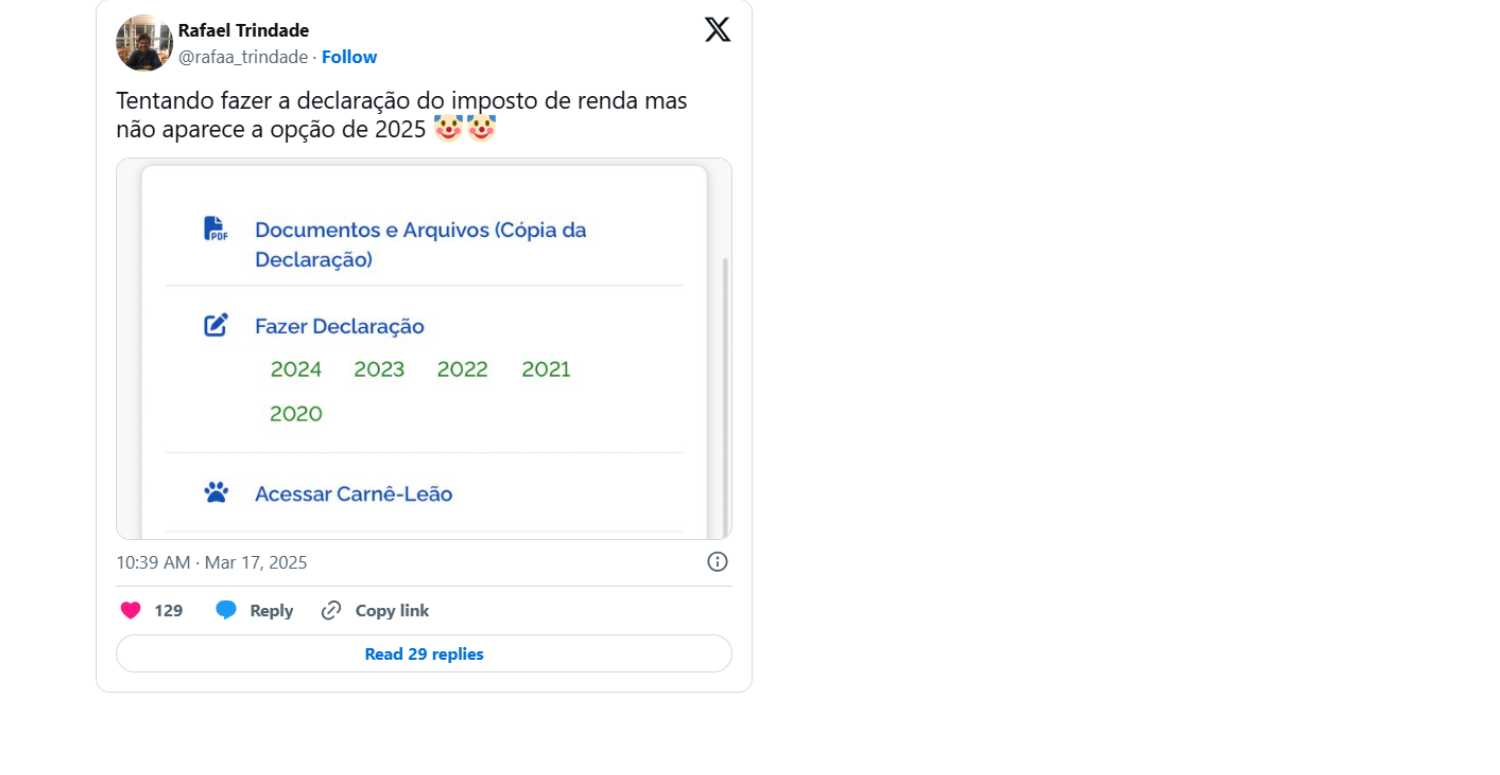Open Rafael Trindade display name link
1500x775 pixels.
(x=243, y=31)
